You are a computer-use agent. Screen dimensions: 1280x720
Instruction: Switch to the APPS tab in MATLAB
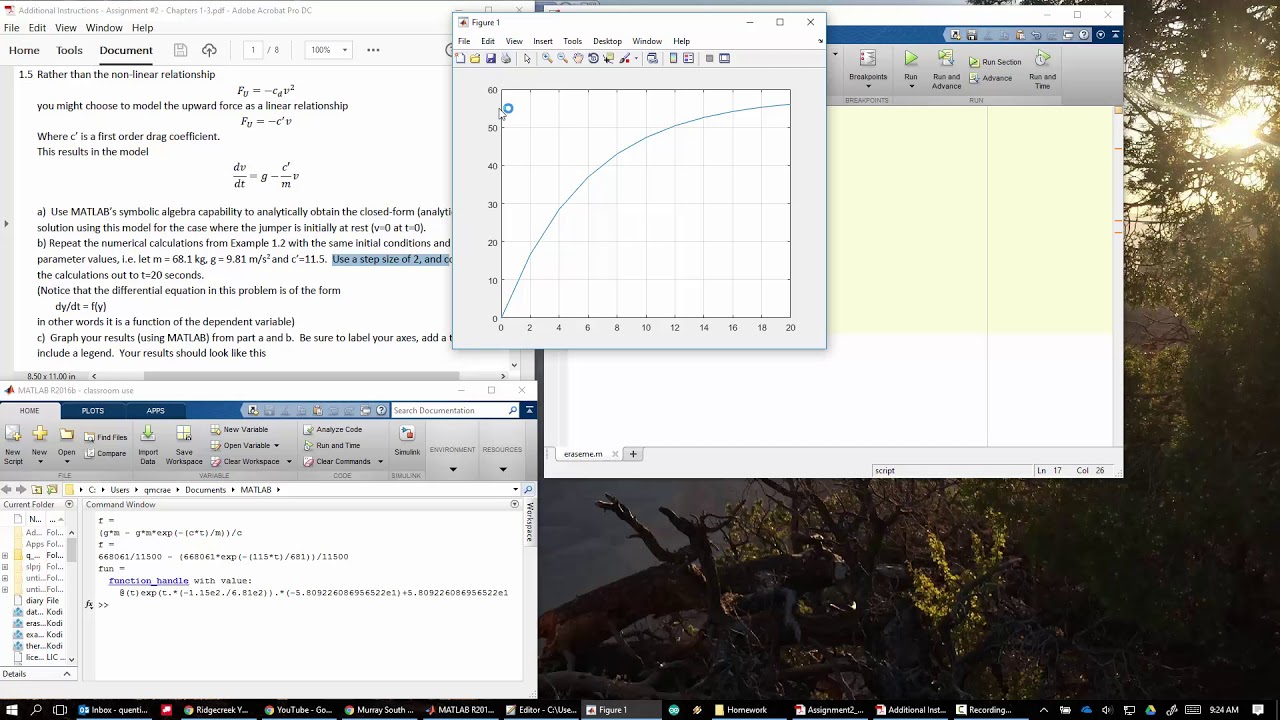[x=155, y=411]
